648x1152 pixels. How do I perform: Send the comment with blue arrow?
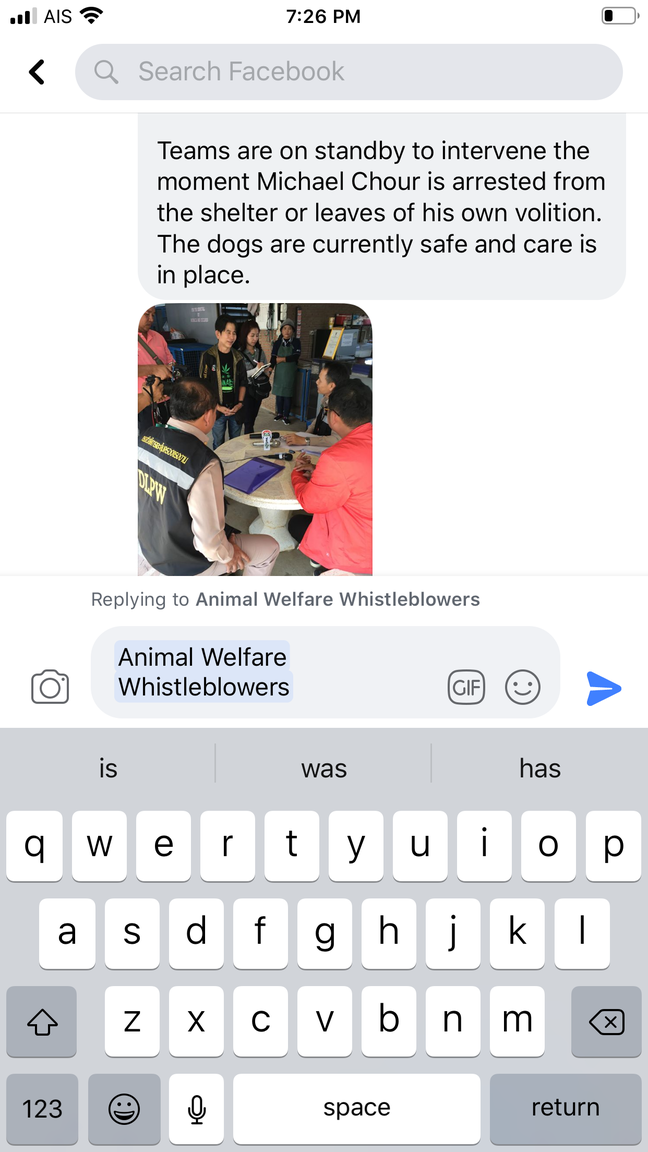tap(604, 688)
